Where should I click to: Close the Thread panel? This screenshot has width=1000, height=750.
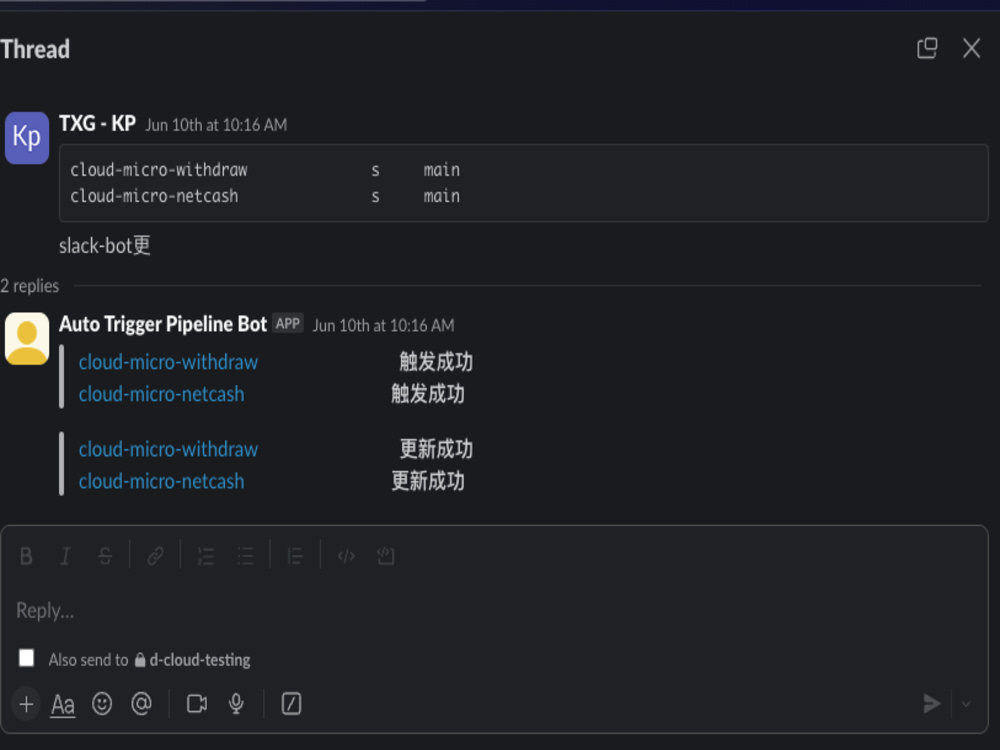click(971, 48)
